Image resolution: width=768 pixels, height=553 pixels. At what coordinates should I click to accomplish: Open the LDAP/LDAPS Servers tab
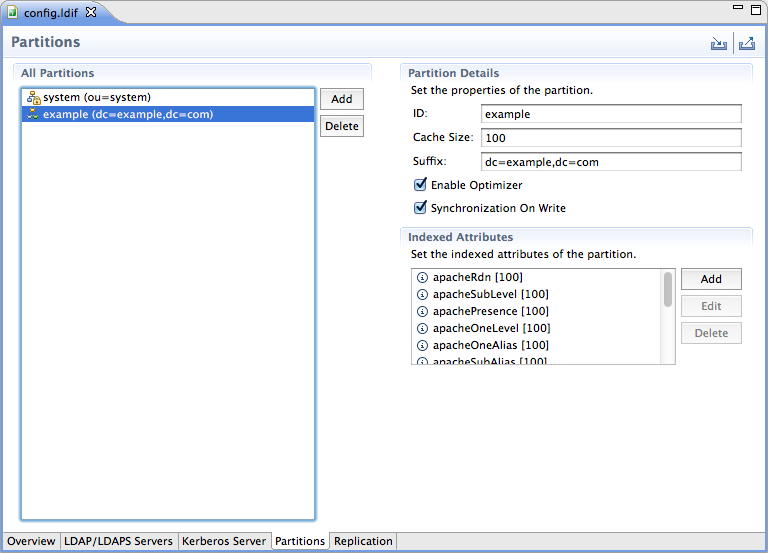click(x=118, y=541)
